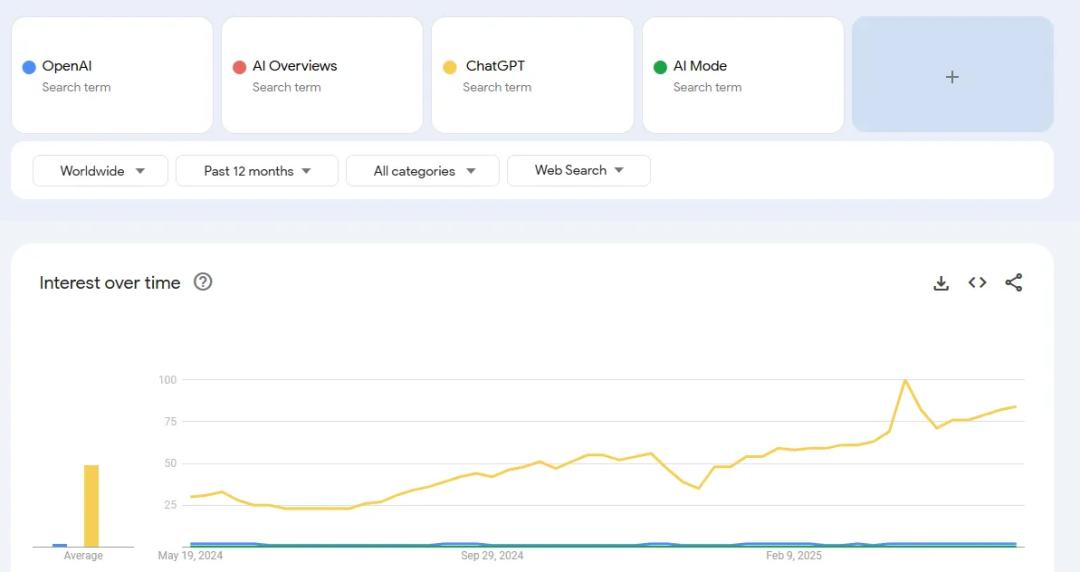The width and height of the screenshot is (1080, 572).
Task: Select the AI Mode search term card
Action: (742, 75)
